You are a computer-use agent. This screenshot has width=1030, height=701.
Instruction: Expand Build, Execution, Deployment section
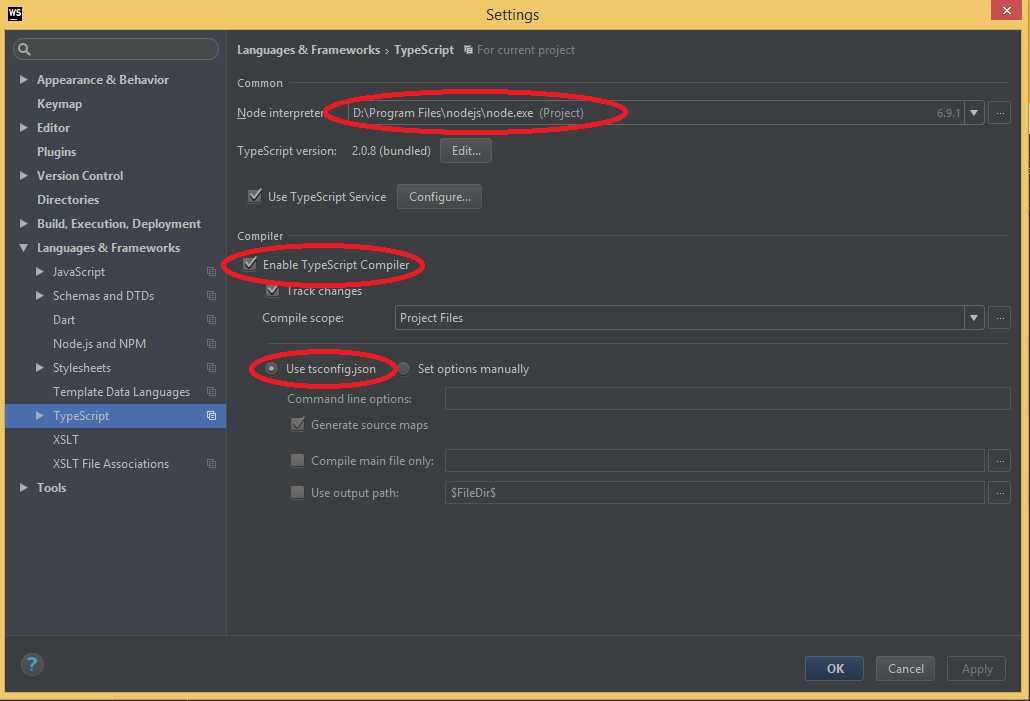(24, 223)
